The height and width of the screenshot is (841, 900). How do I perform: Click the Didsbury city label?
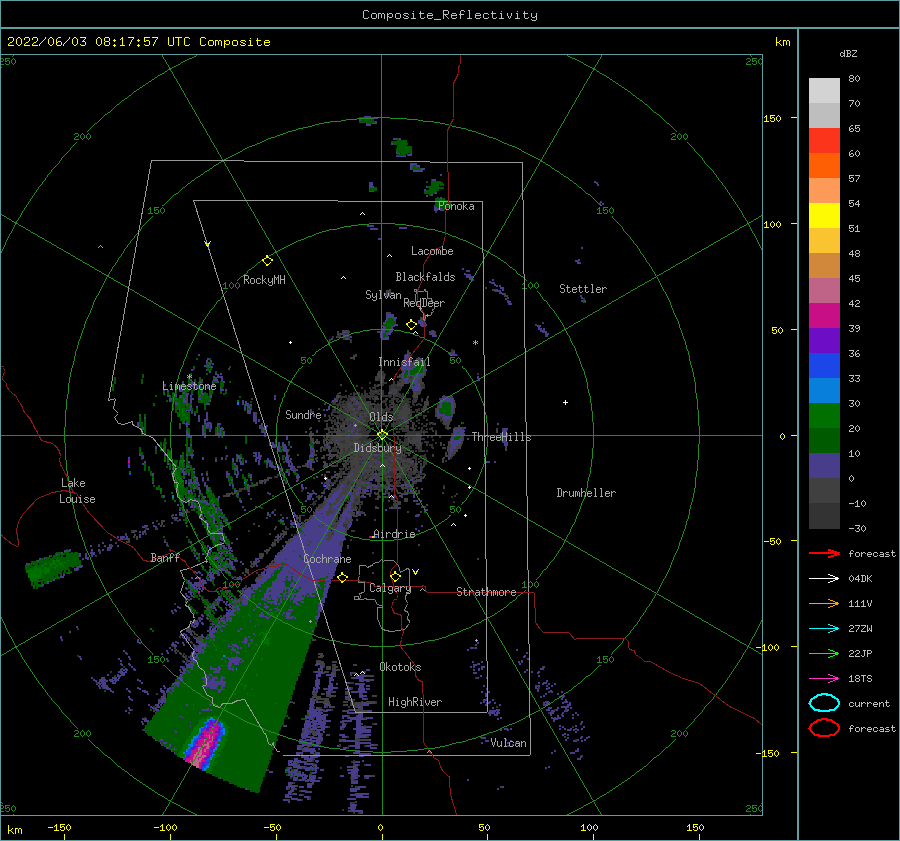pos(377,448)
